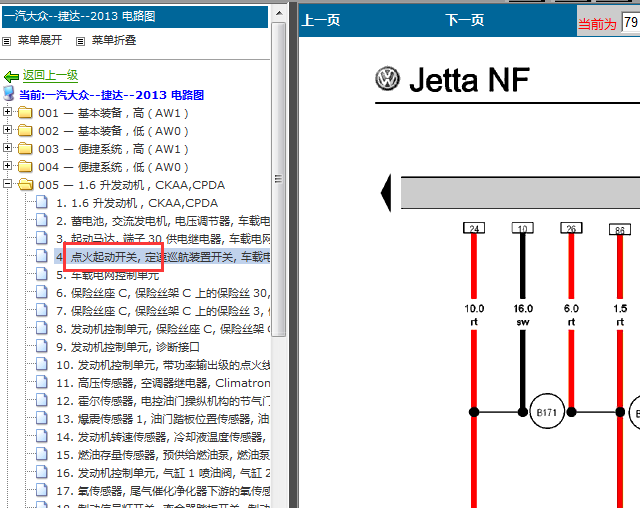
Task: Click folder icon of 003 便捷系统 高
Action: coord(25,148)
